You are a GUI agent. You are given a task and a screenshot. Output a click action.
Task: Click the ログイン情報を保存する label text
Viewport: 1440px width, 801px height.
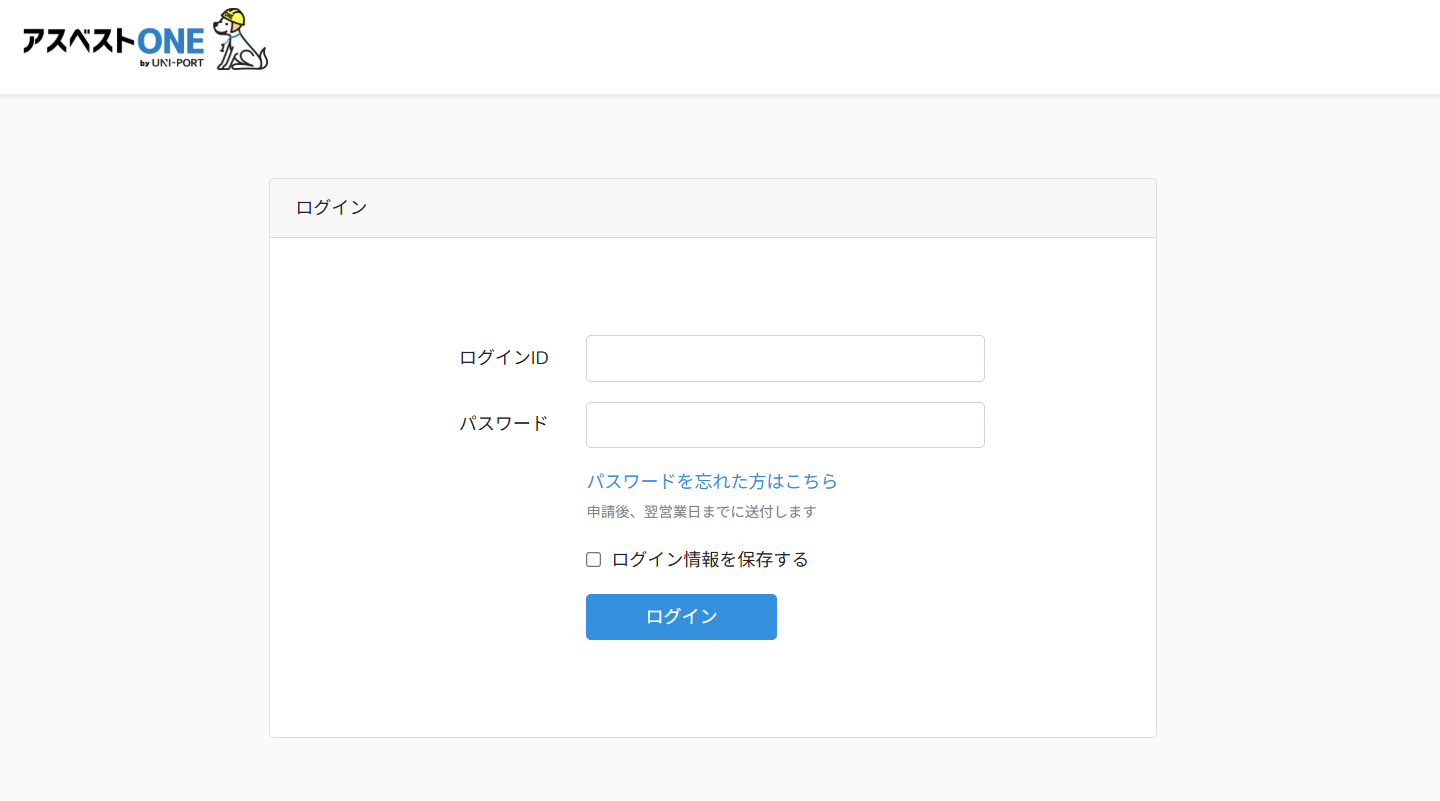709,560
